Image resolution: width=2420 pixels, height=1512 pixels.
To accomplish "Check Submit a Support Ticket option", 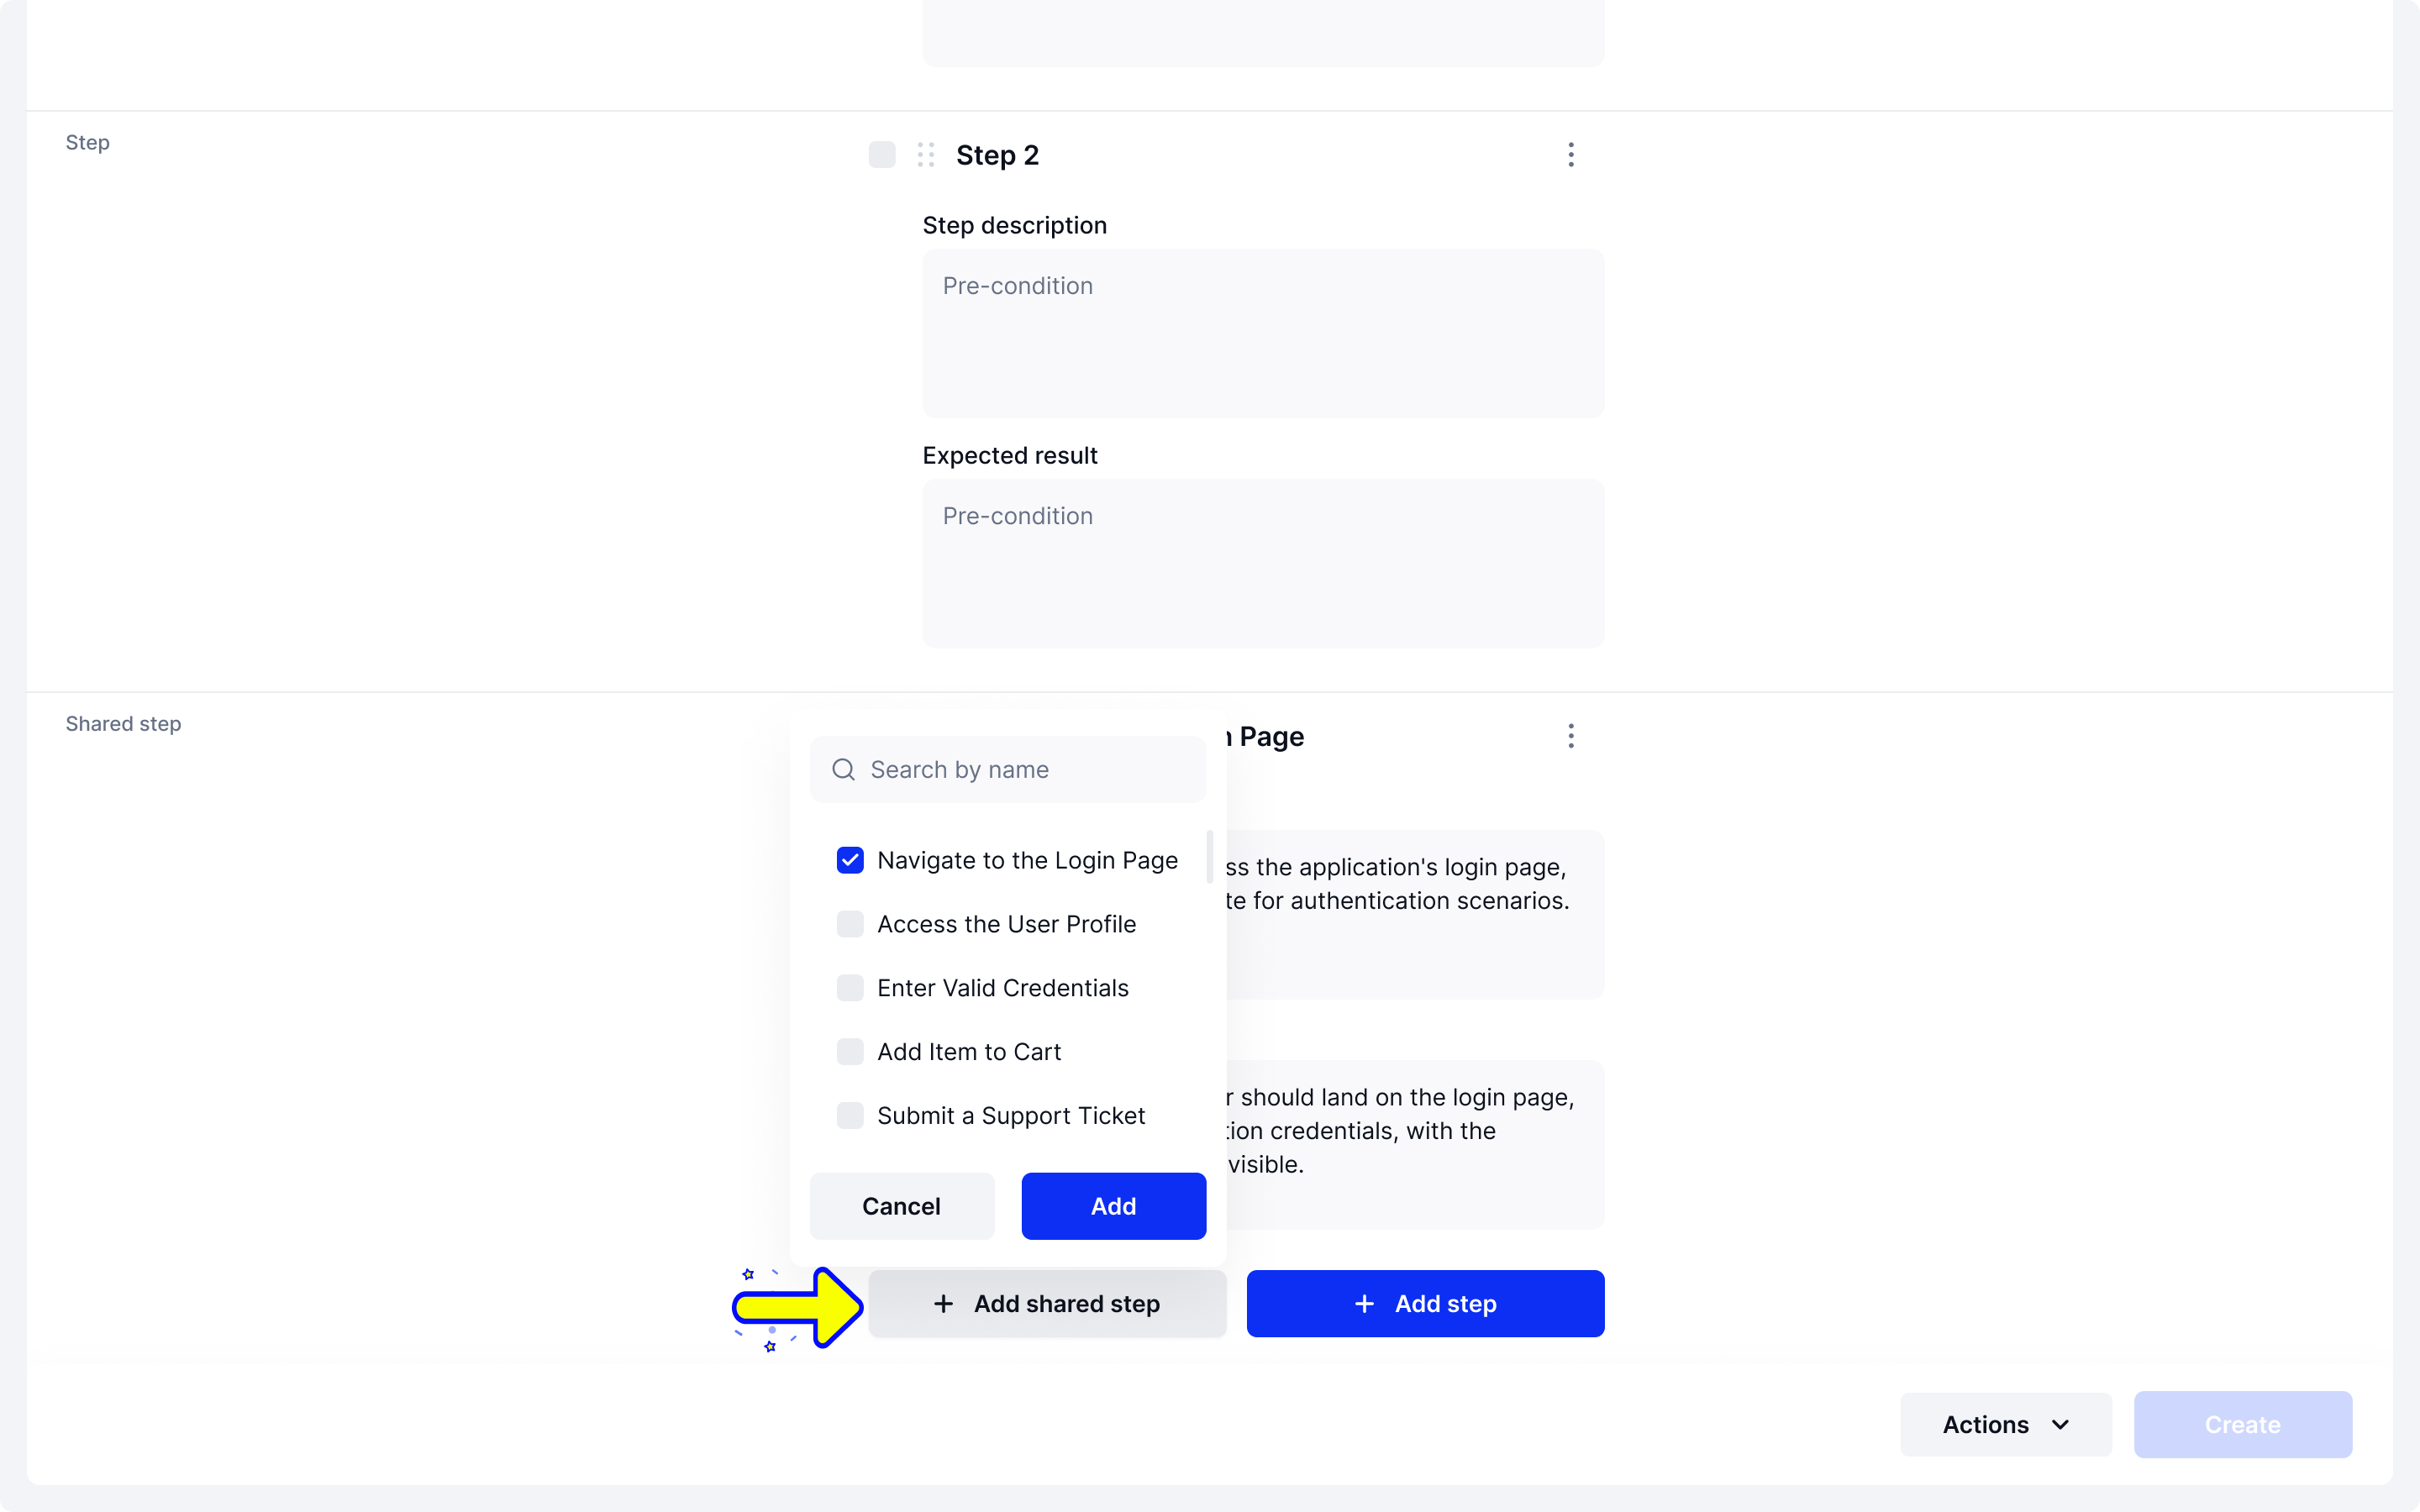I will (x=849, y=1116).
